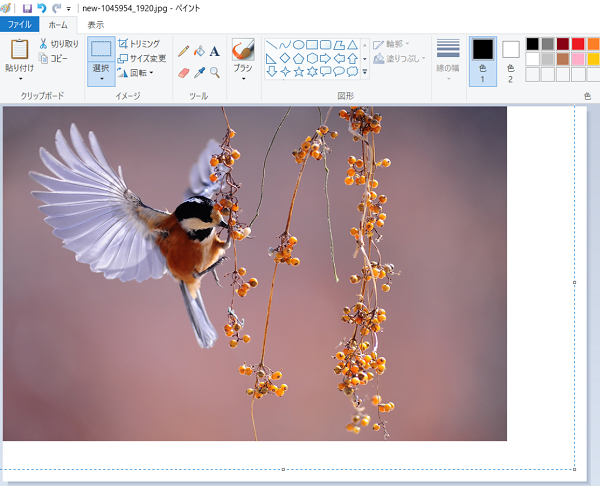Open the File (ファイル) menu
The image size is (600, 486).
click(20, 24)
